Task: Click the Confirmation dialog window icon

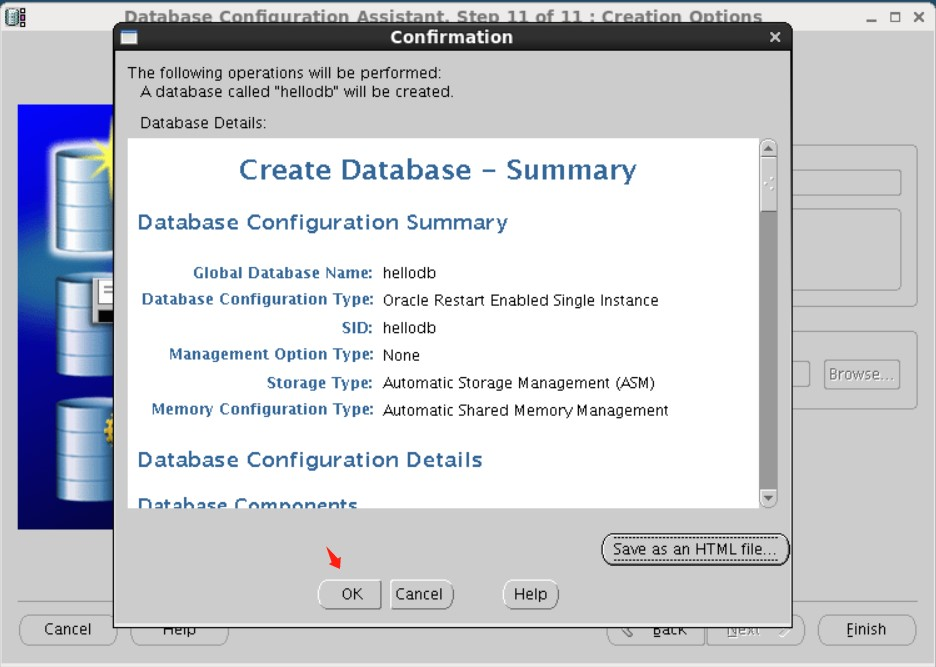Action: point(130,38)
